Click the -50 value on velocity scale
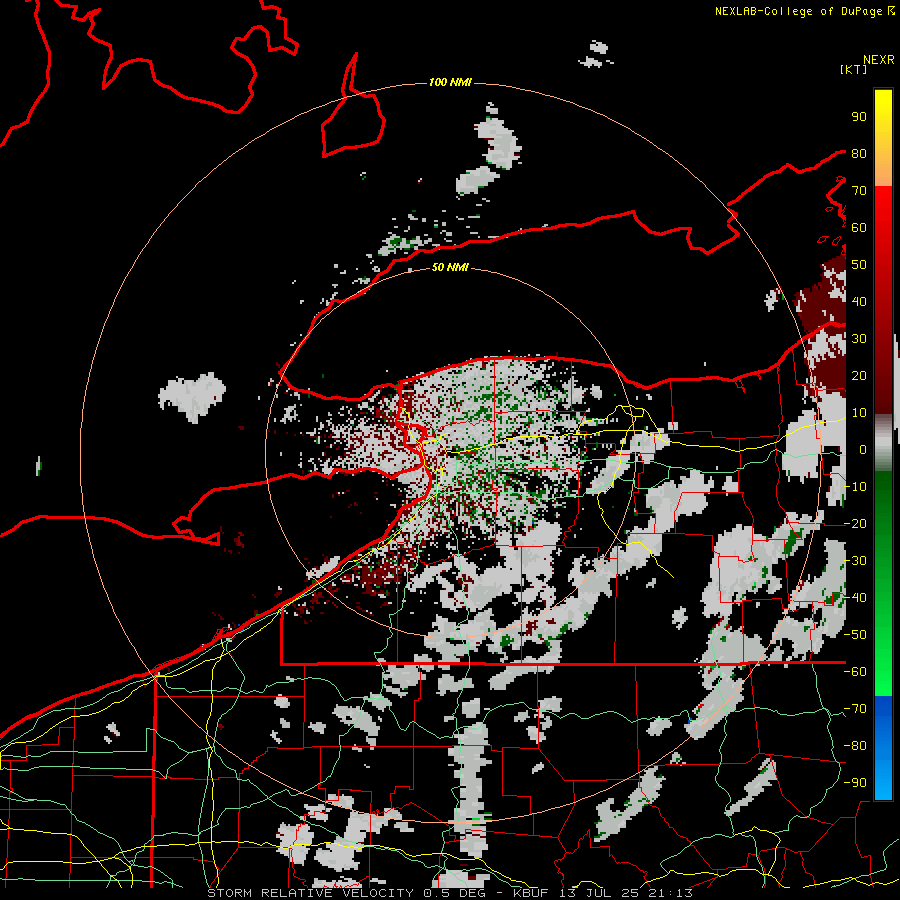Screen dimensions: 900x900 coord(855,635)
